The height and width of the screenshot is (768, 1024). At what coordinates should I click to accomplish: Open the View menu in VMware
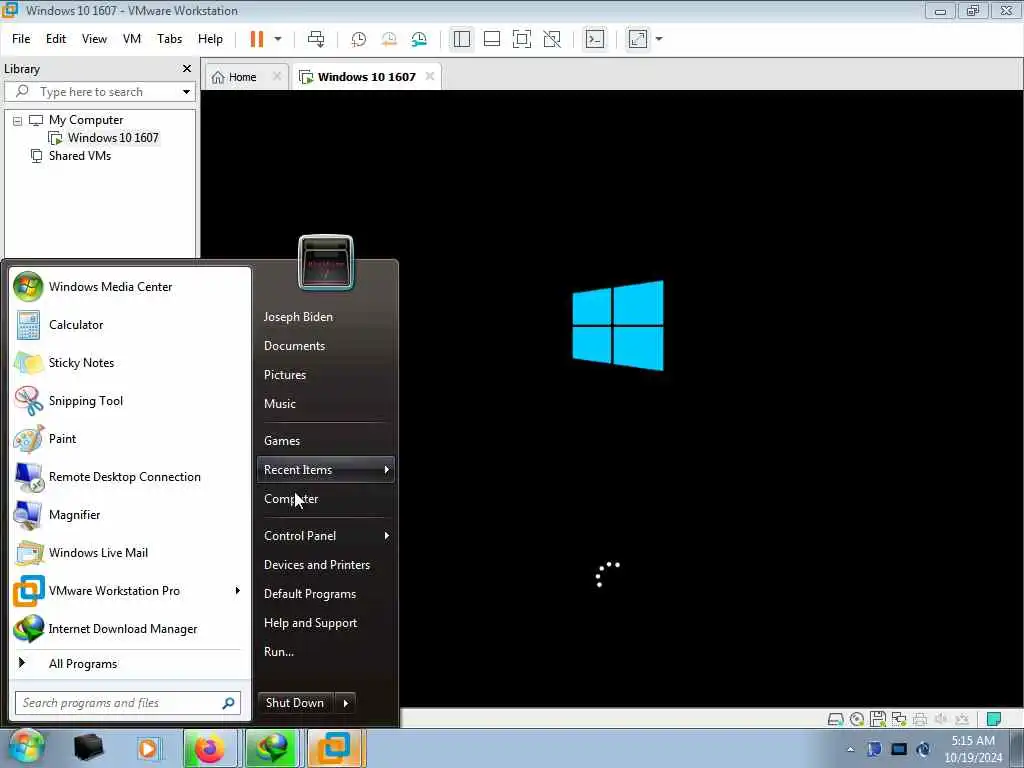94,39
